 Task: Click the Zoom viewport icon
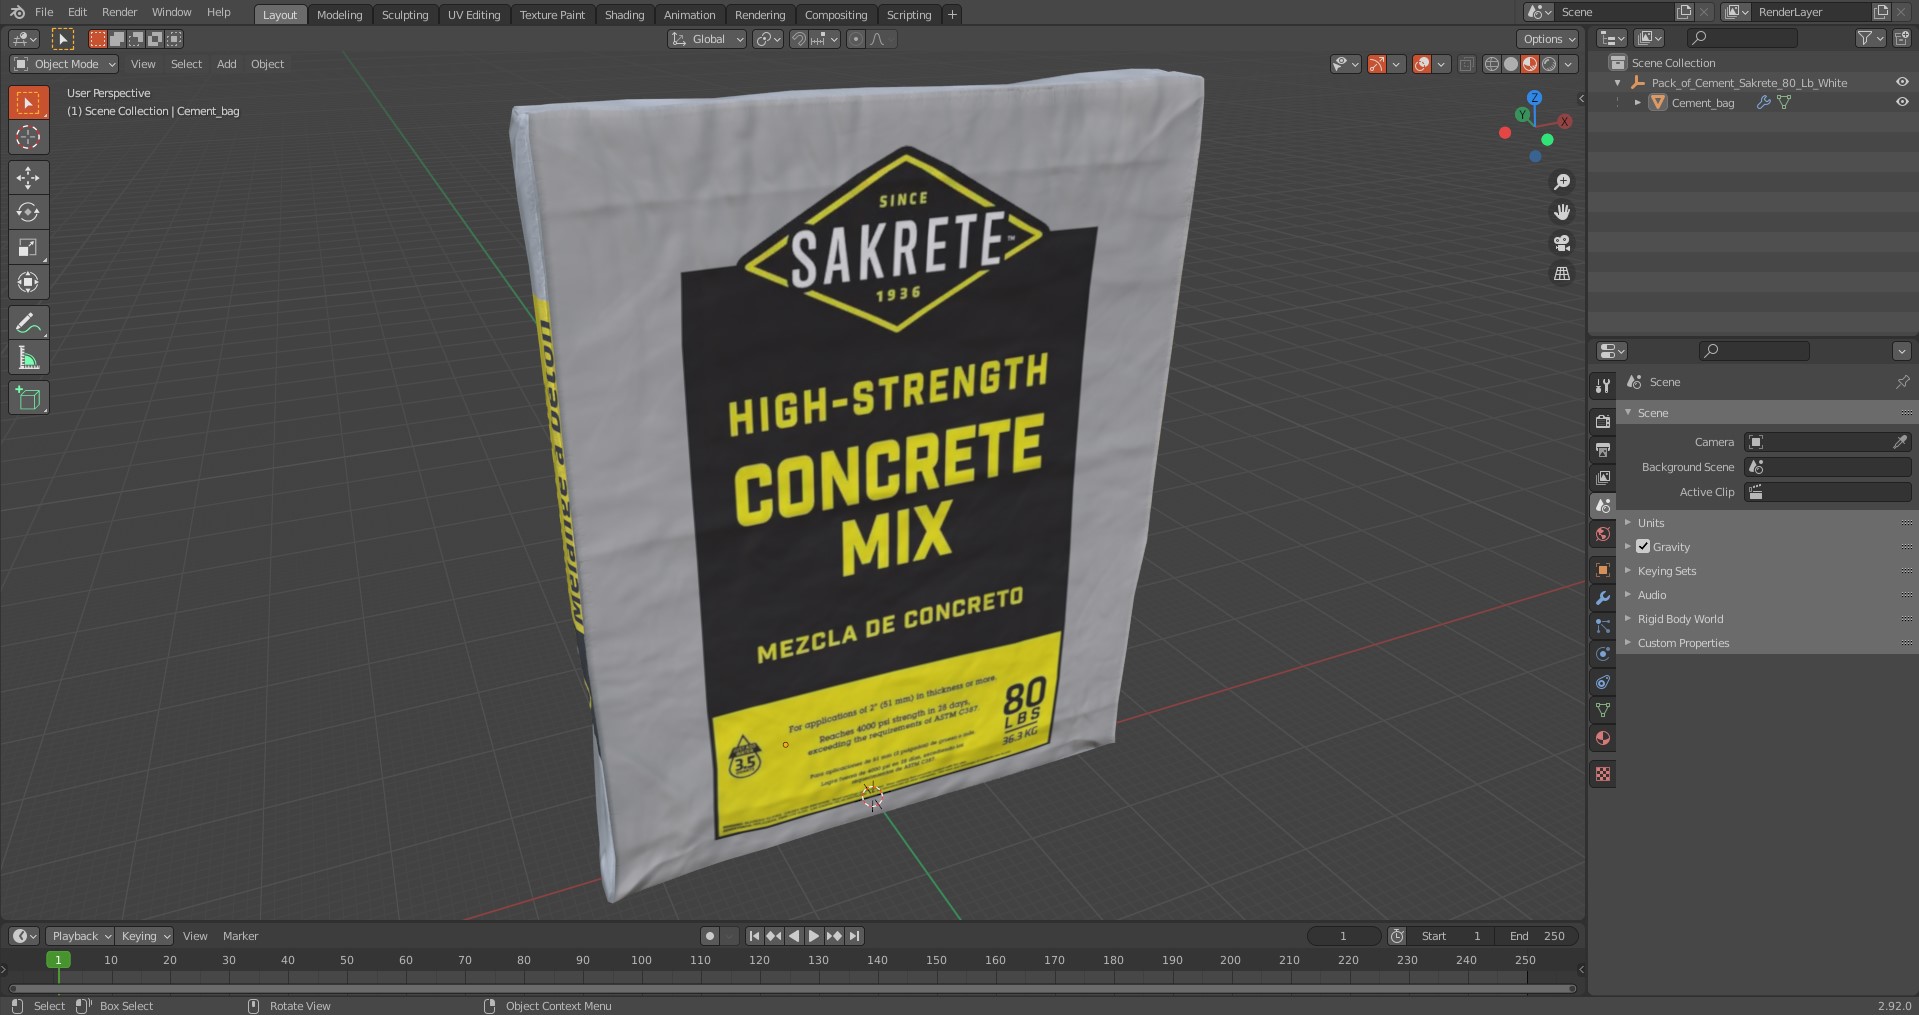click(1561, 182)
